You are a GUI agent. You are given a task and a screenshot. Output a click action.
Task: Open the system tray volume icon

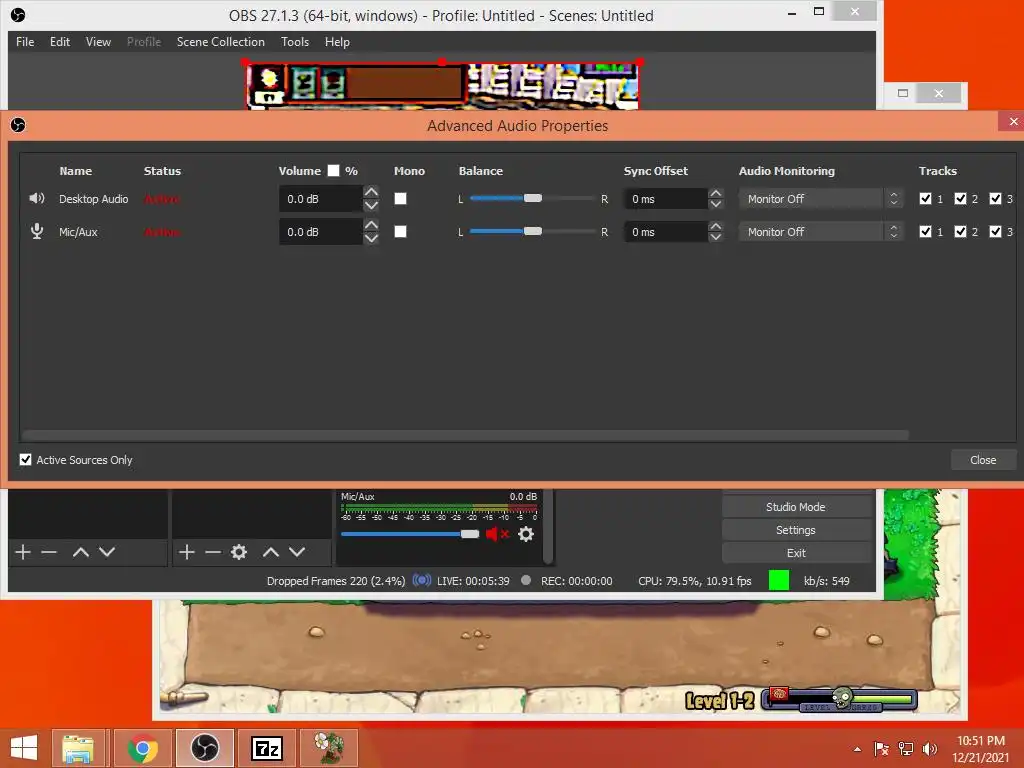tap(929, 749)
